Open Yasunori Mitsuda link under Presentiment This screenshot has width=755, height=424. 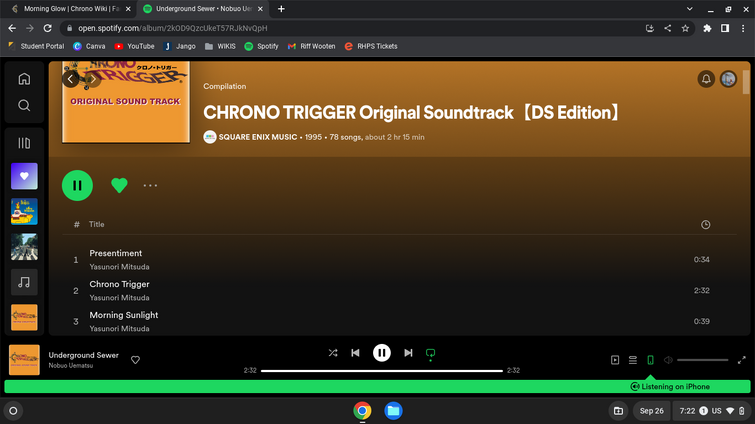(119, 267)
